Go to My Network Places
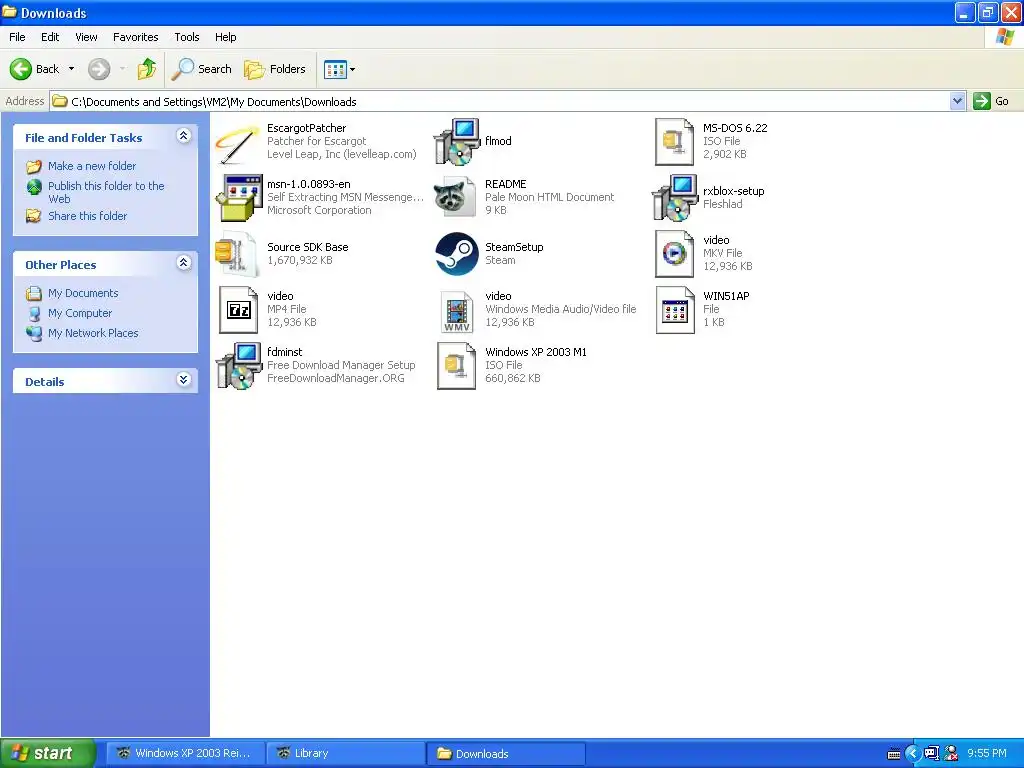The height and width of the screenshot is (768, 1024). [x=93, y=333]
